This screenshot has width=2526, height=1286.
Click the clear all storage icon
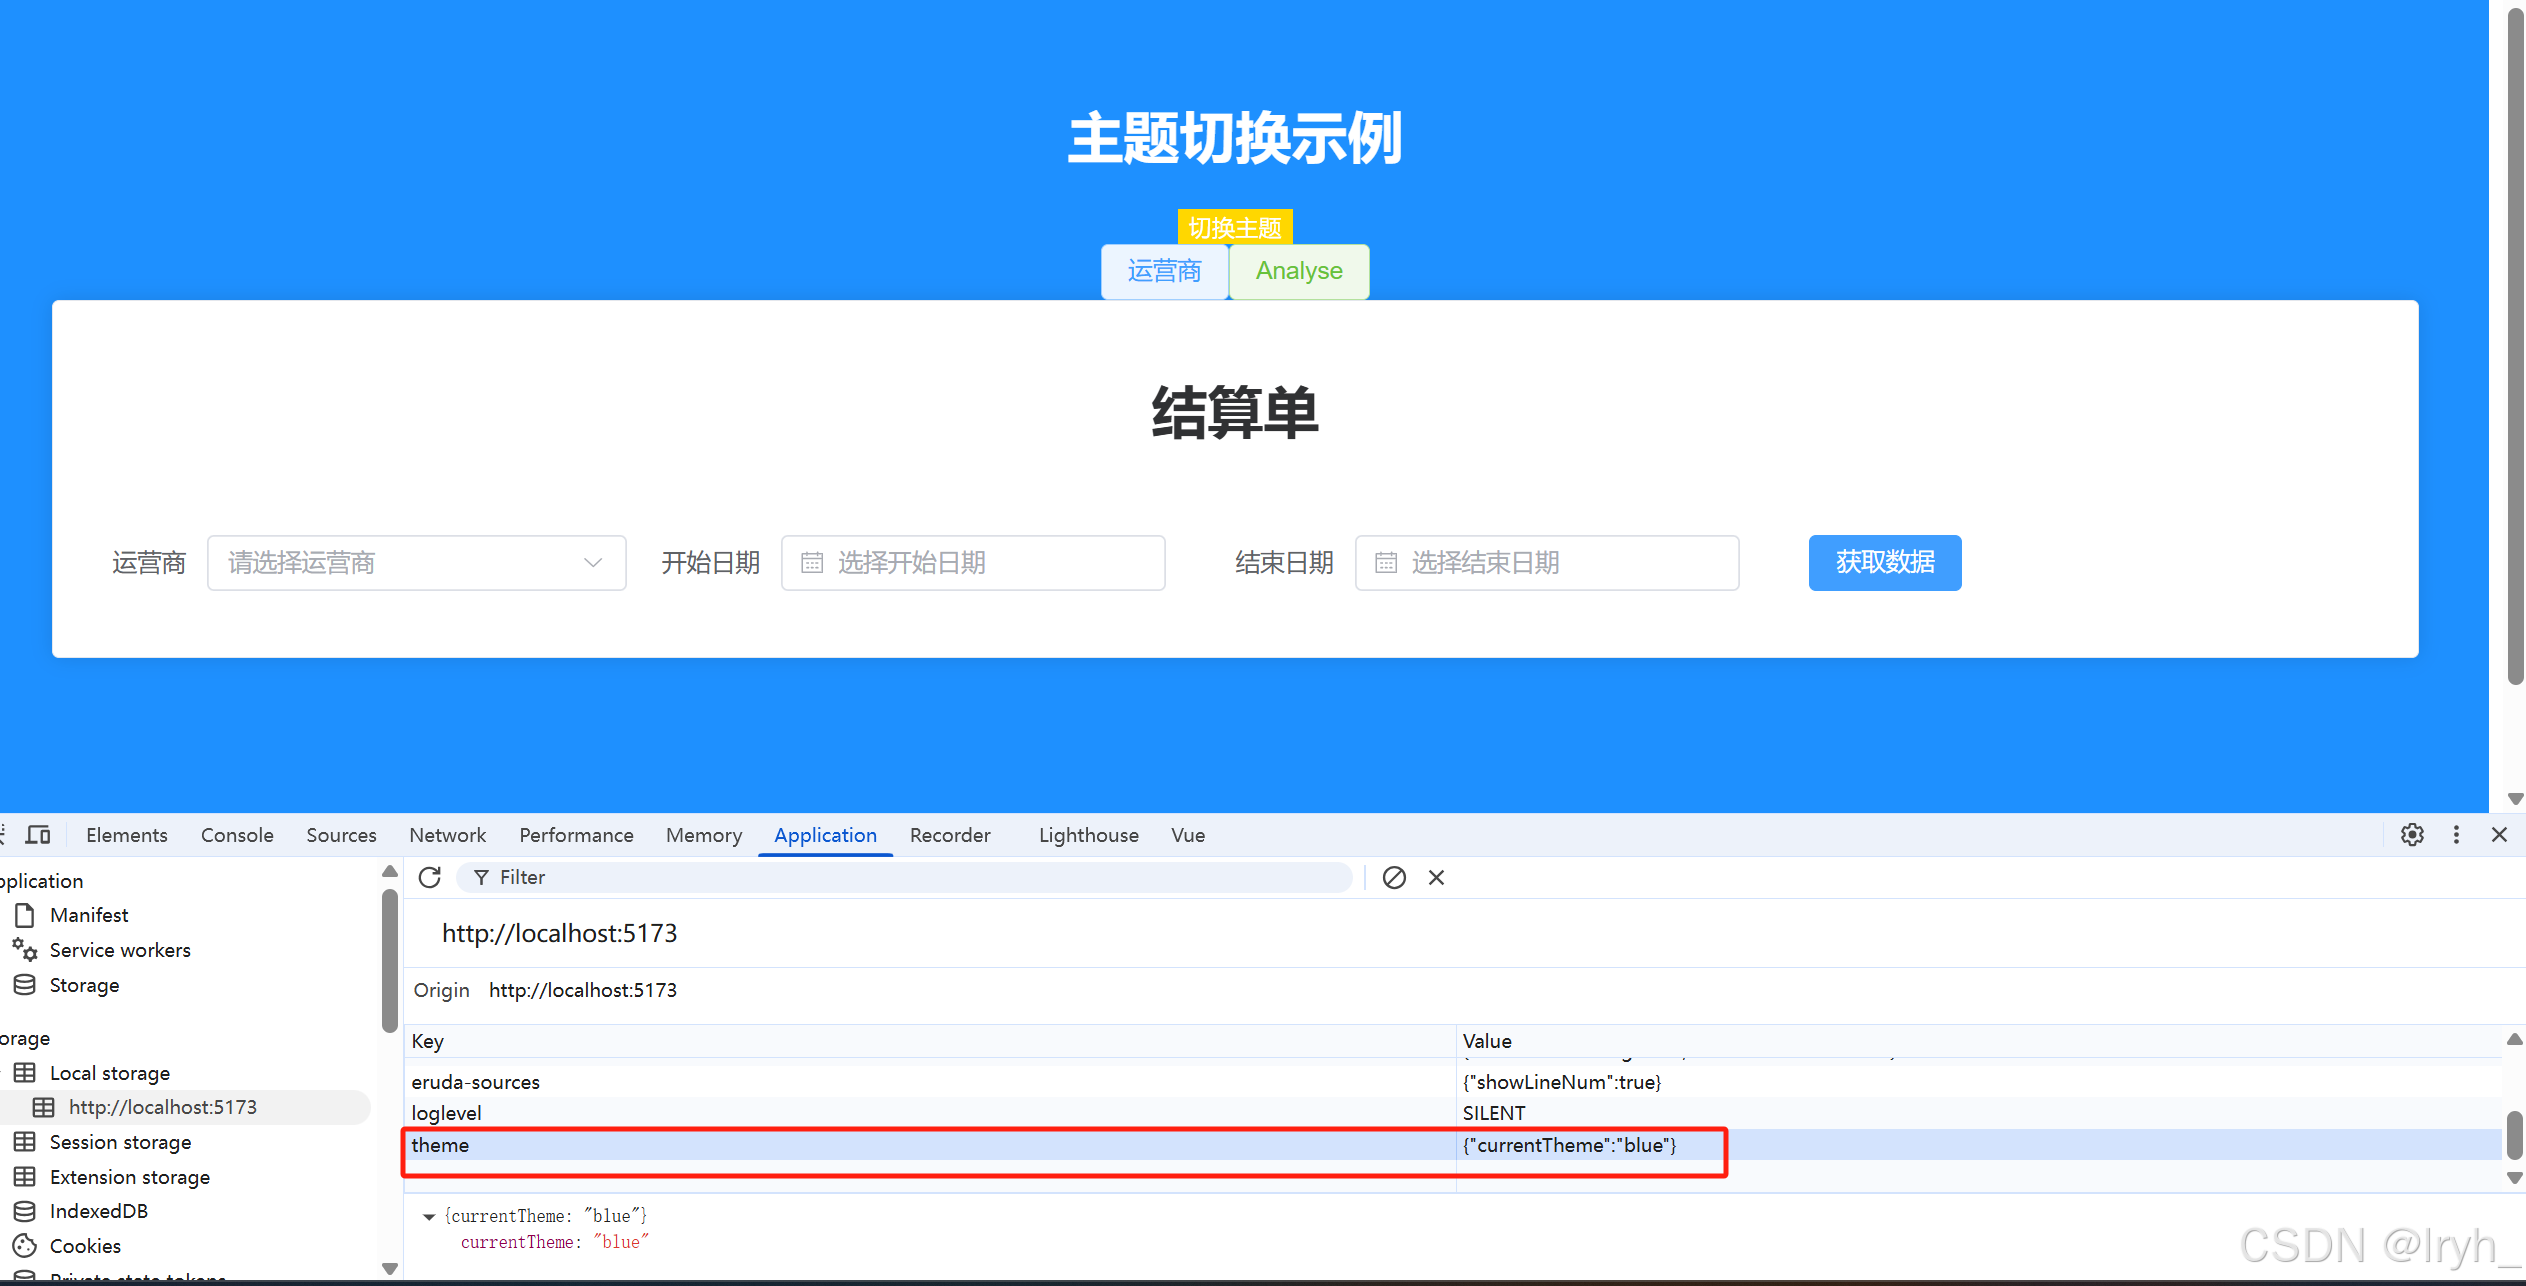tap(1394, 877)
